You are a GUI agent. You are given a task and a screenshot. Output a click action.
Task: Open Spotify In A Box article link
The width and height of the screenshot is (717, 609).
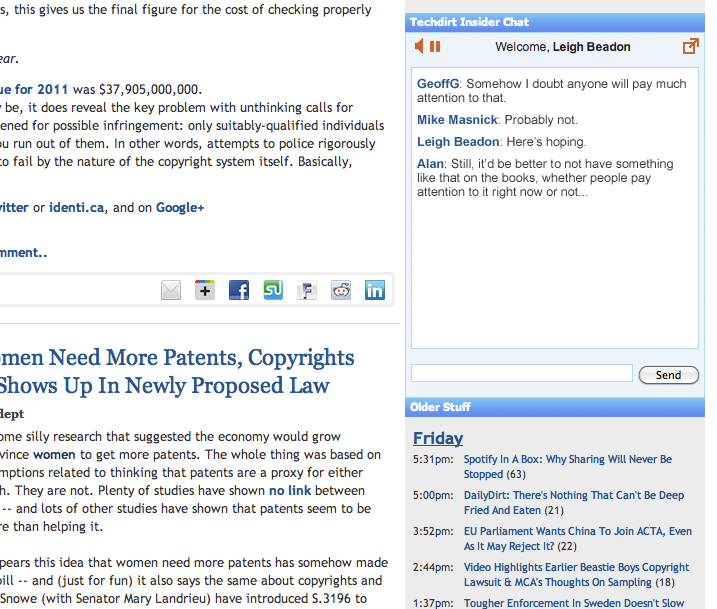coord(567,466)
